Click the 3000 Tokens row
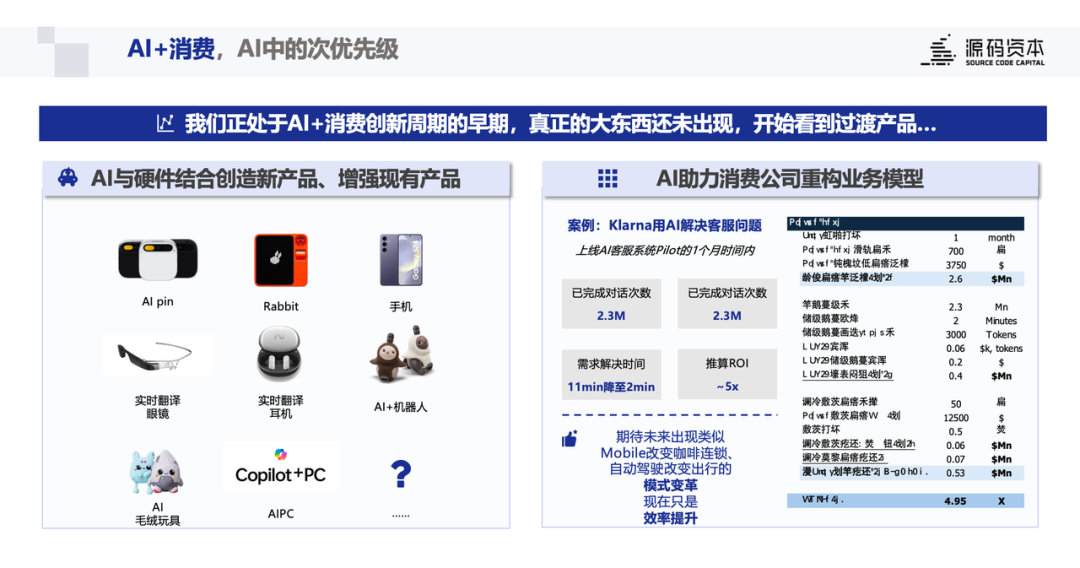Screen dimensions: 1080x568 911,334
